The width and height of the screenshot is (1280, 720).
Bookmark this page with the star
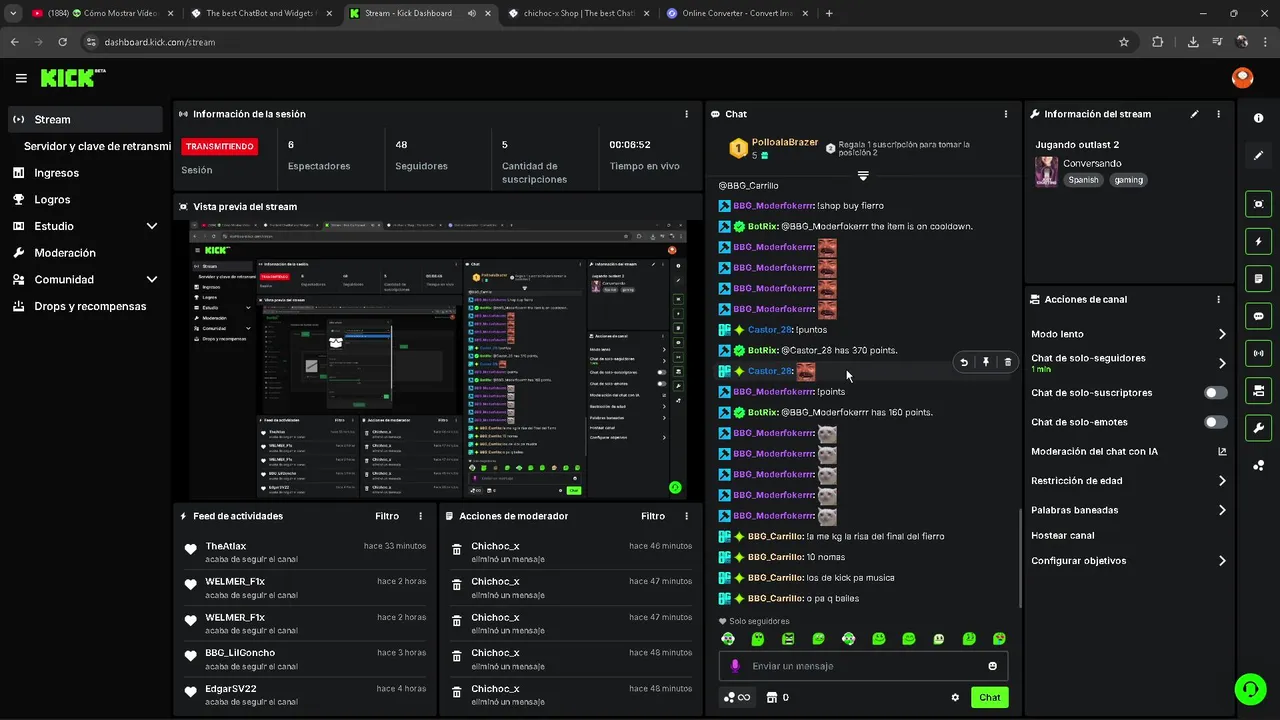click(1124, 42)
